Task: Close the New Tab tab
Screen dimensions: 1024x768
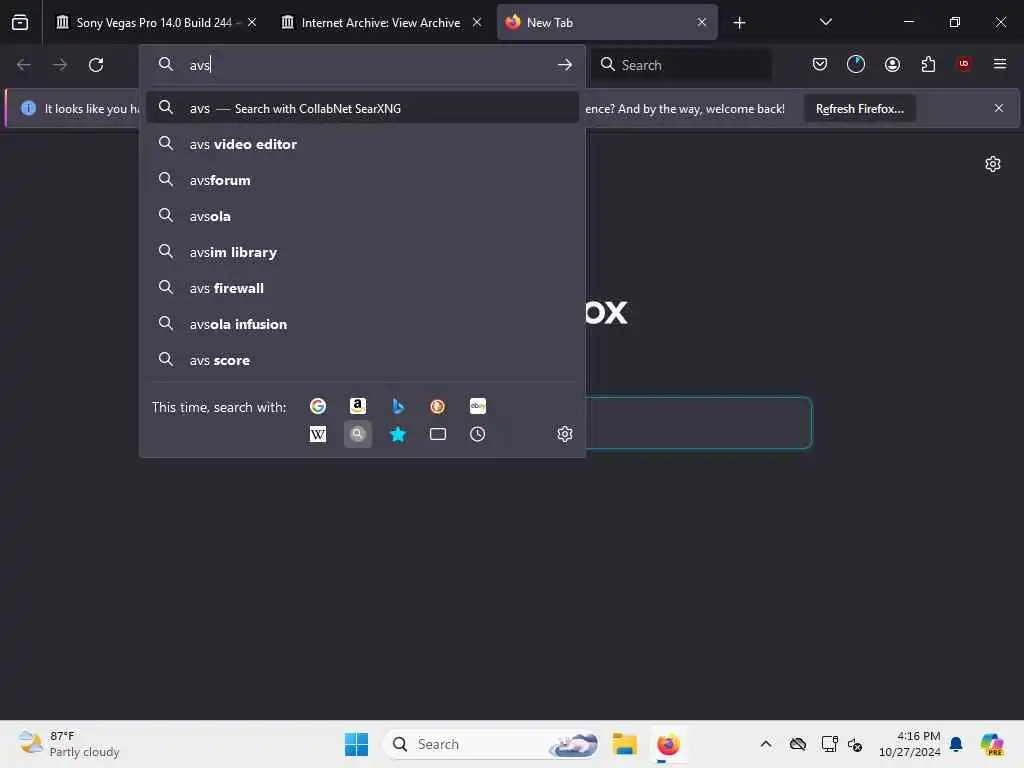Action: tap(702, 22)
